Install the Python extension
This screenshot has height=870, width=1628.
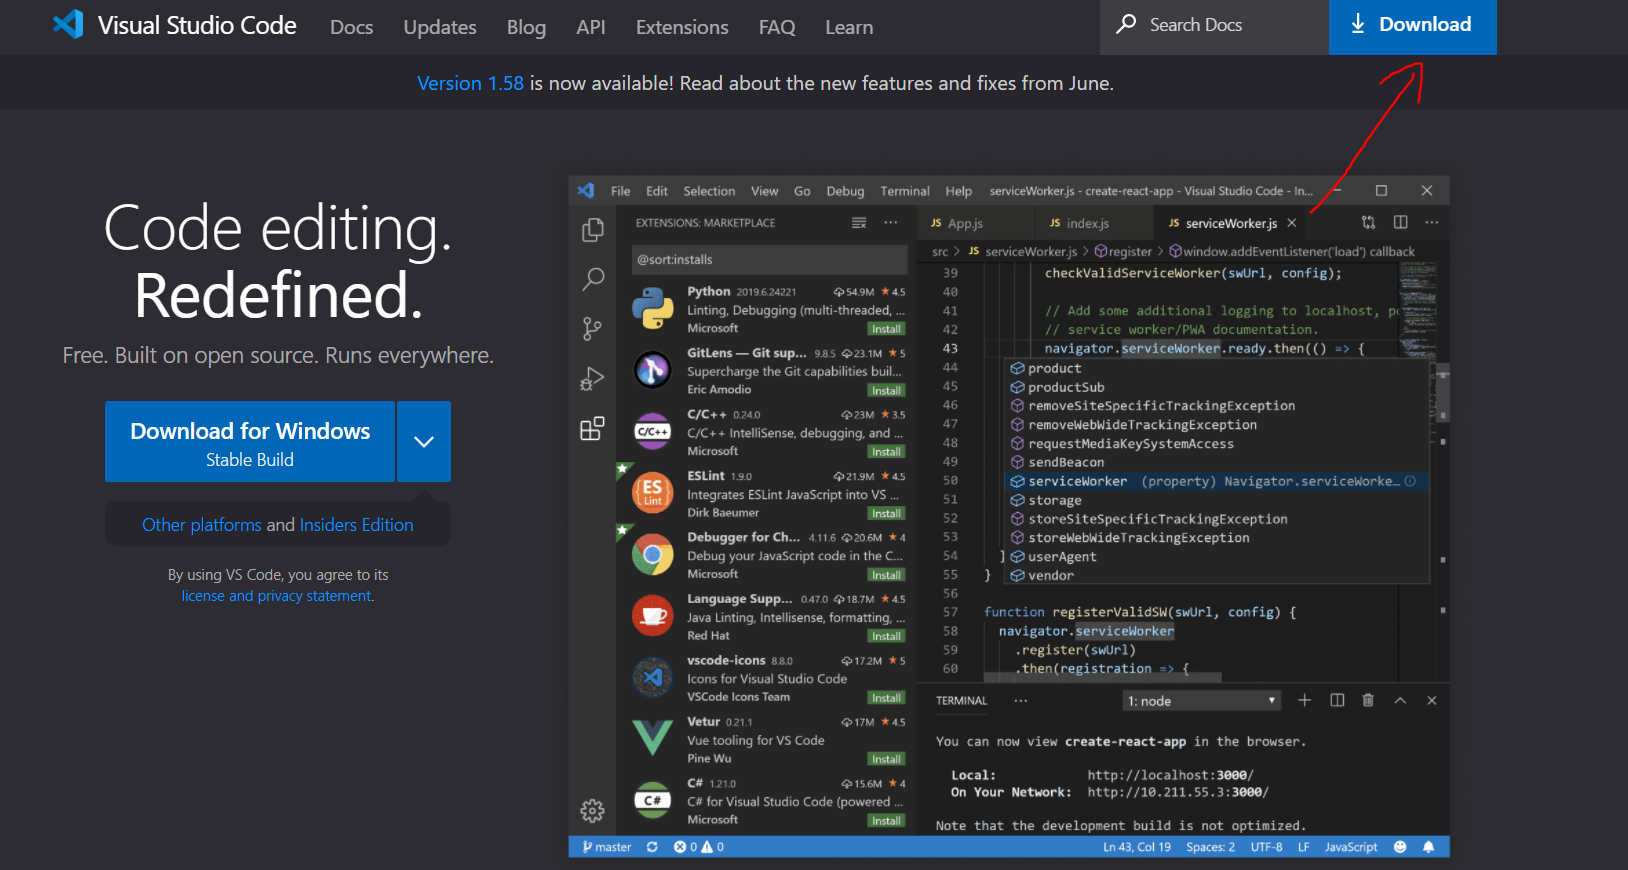tap(886, 329)
